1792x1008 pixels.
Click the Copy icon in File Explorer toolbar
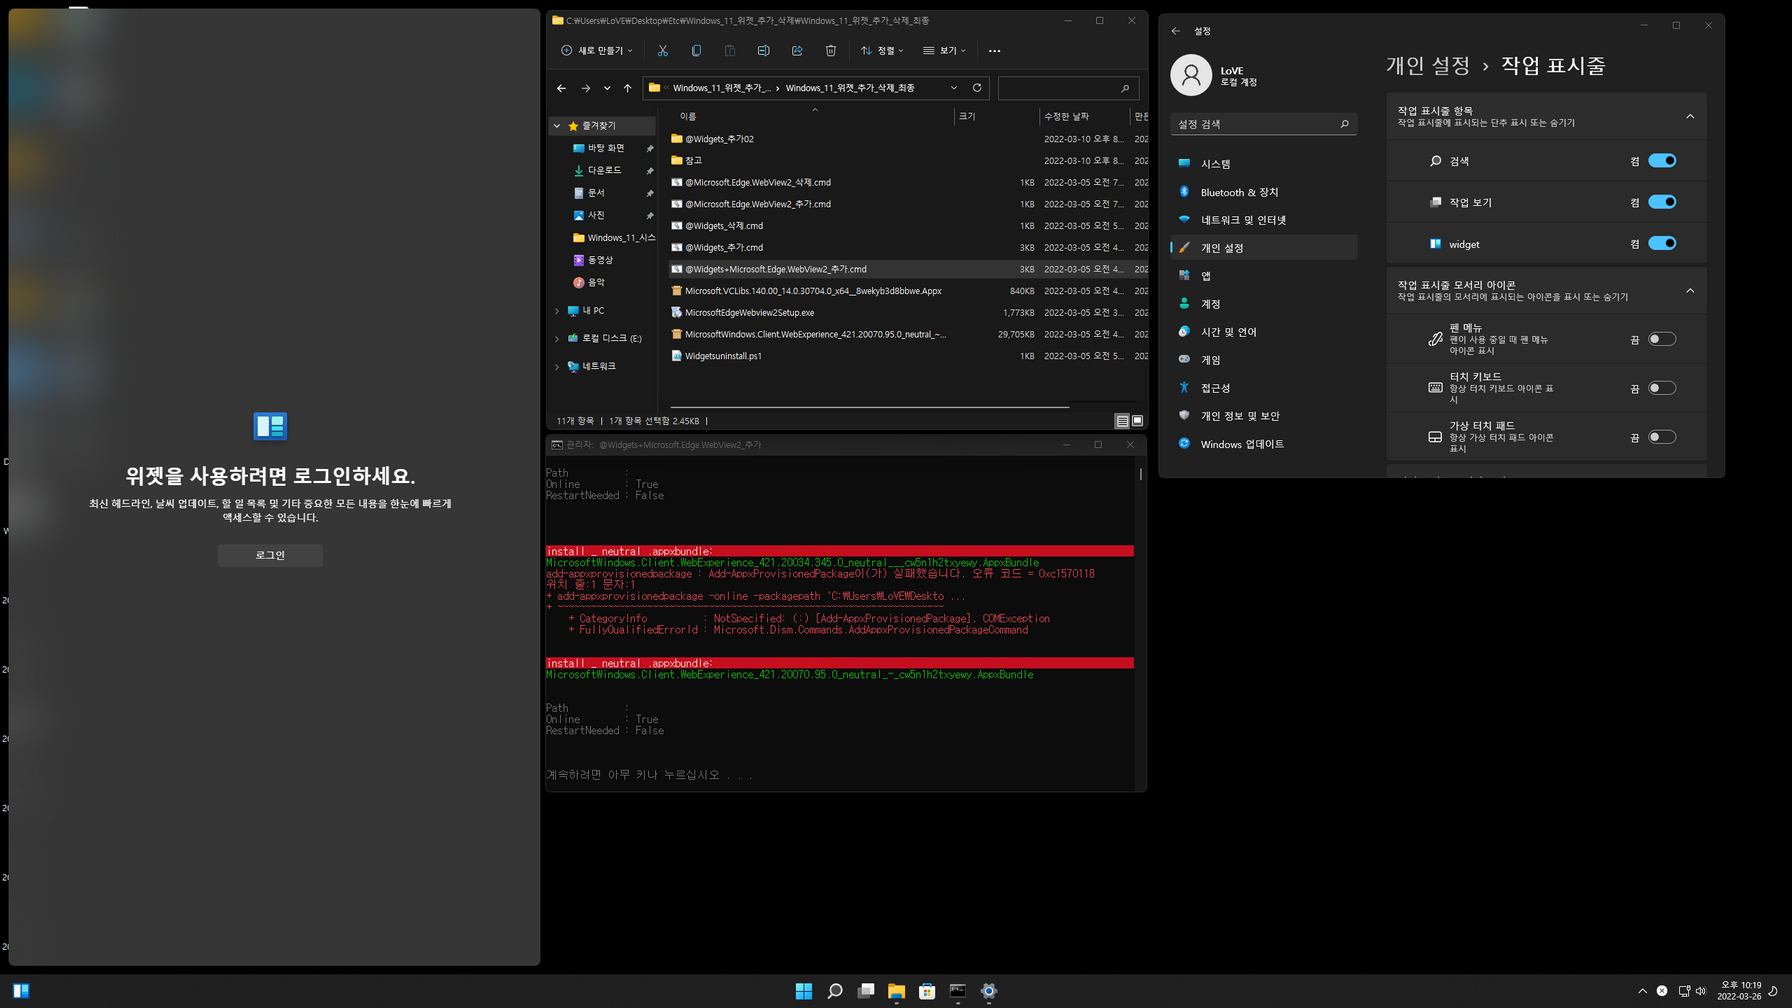pyautogui.click(x=696, y=50)
